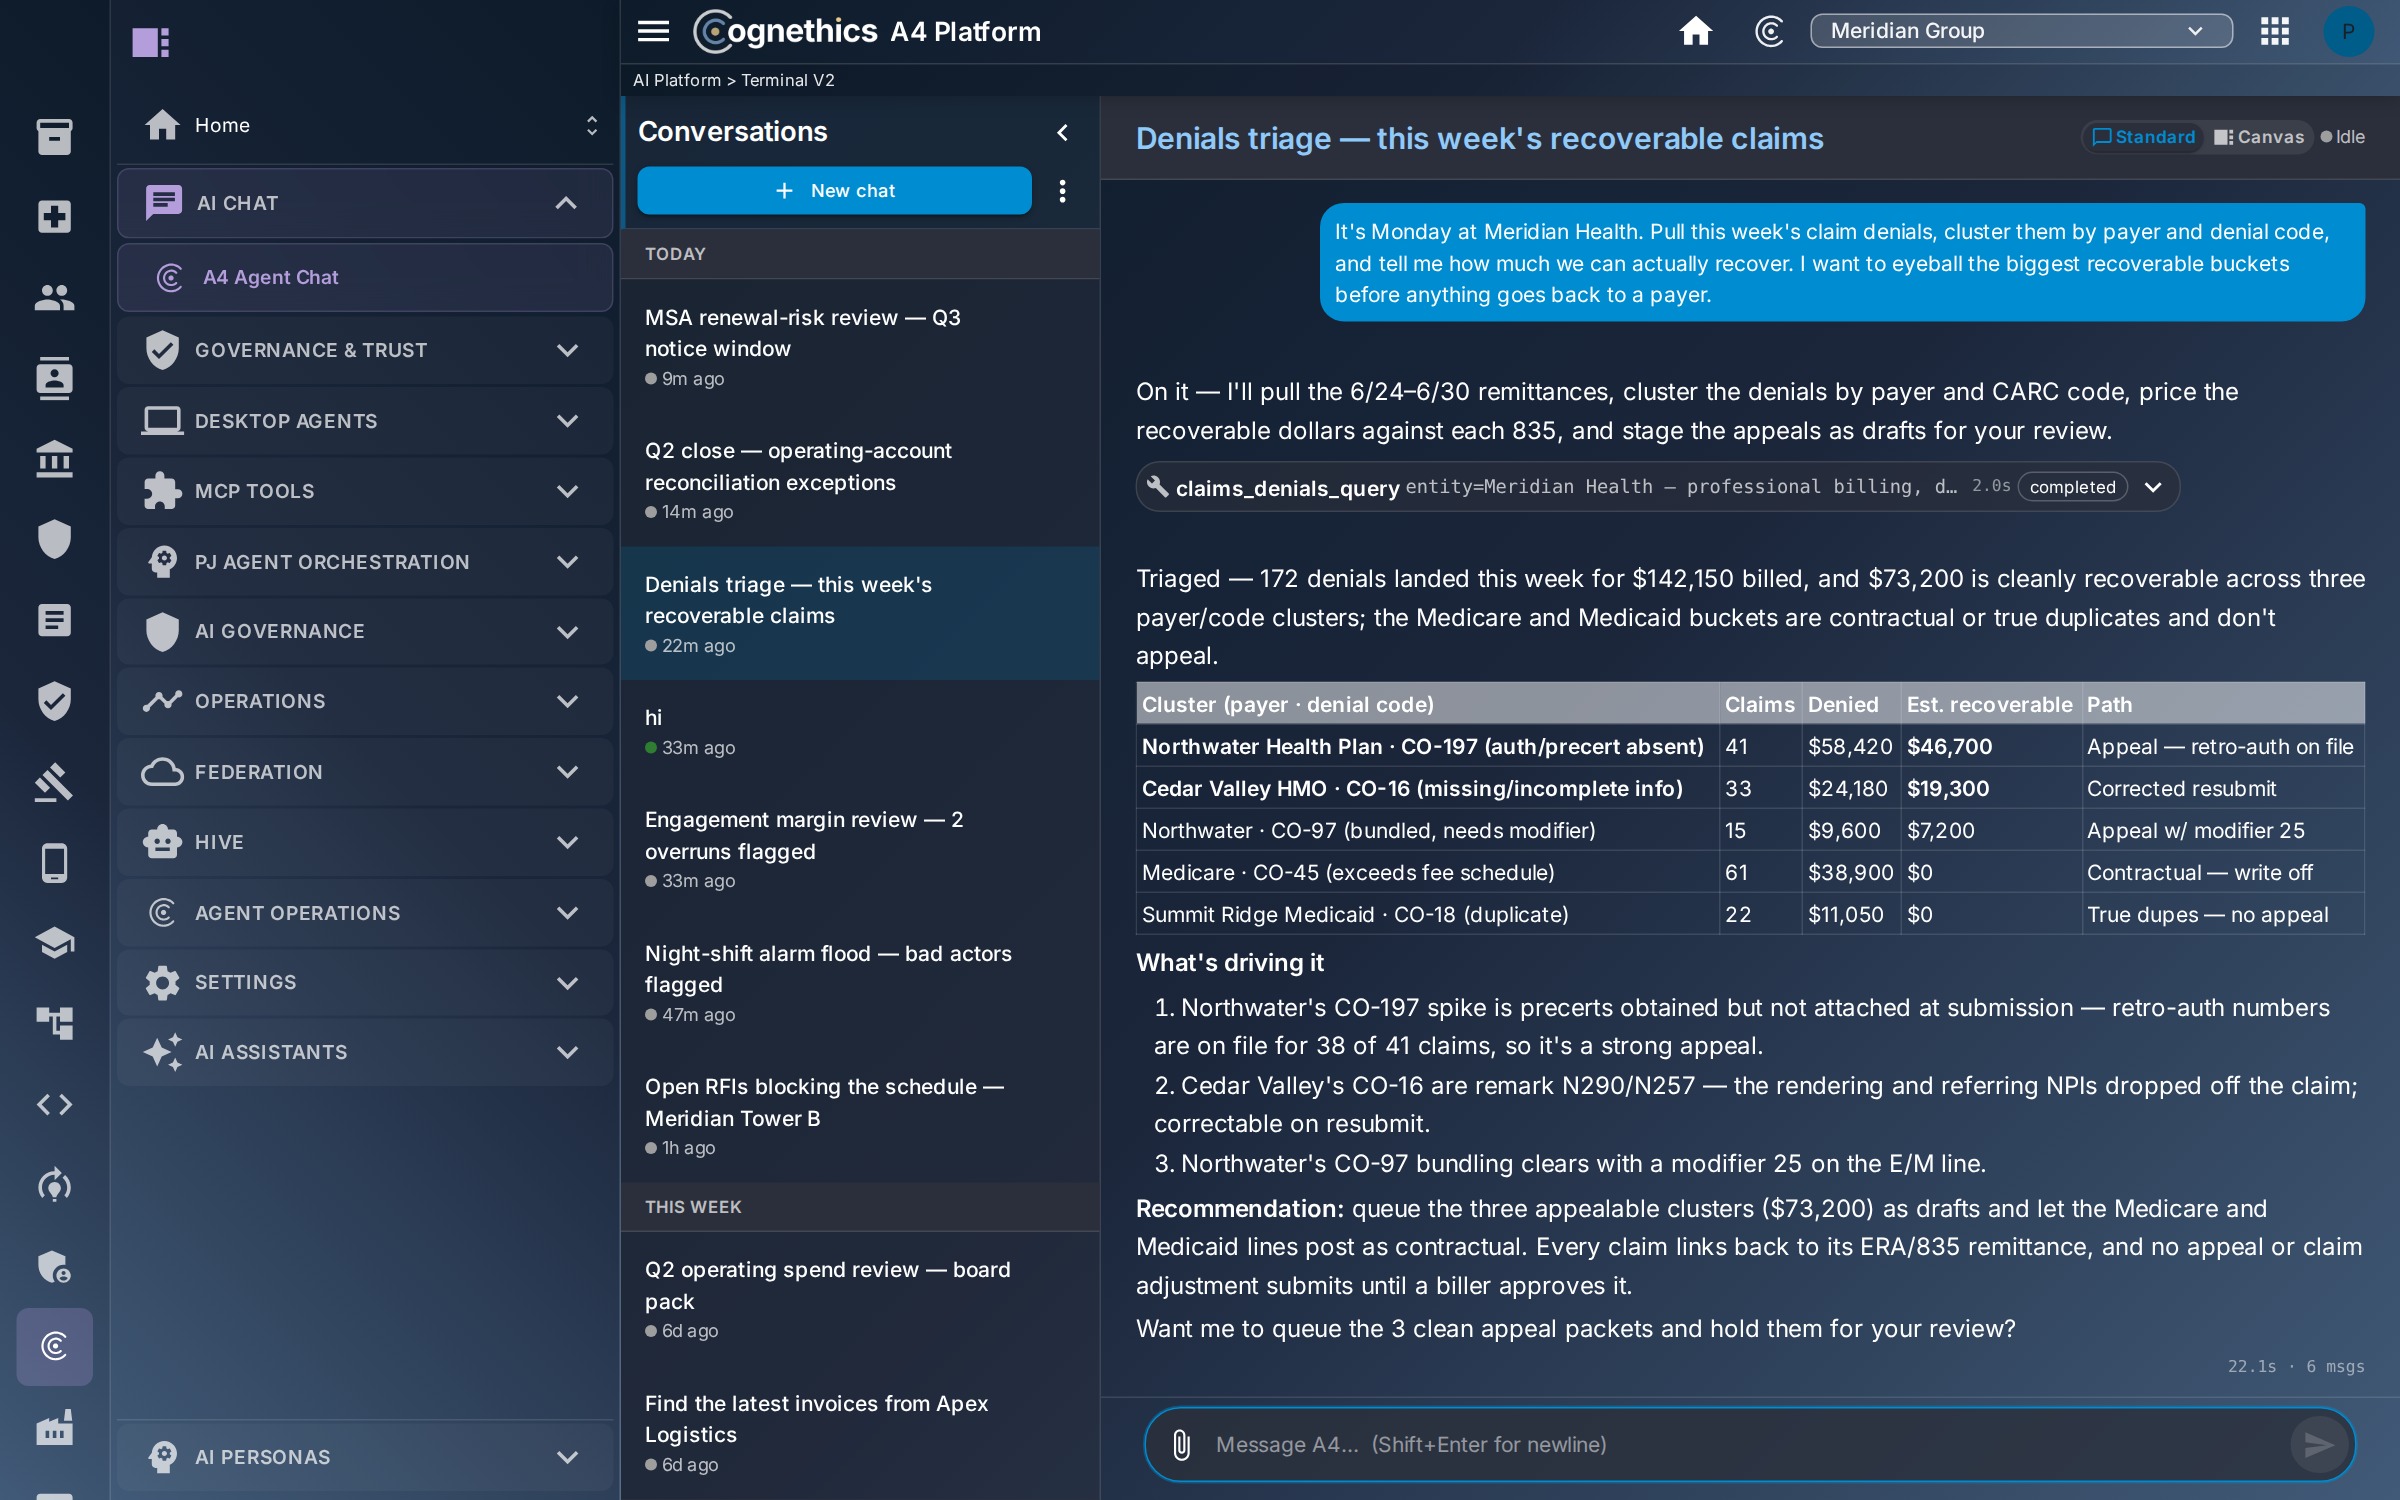Click the archive box icon in left rail

(54, 136)
